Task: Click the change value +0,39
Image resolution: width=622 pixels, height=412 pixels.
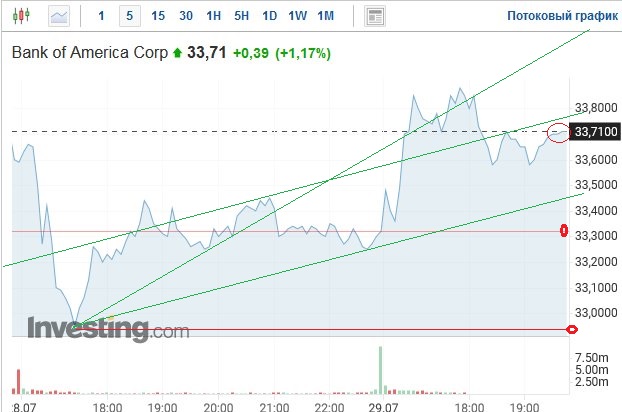Action: pyautogui.click(x=251, y=53)
